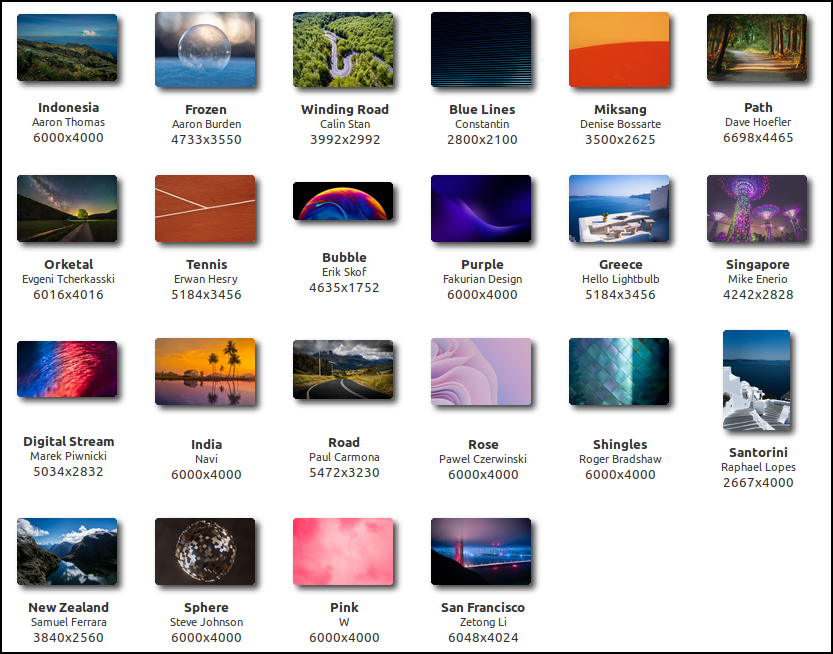Click the "W" author name under Pink

point(344,622)
